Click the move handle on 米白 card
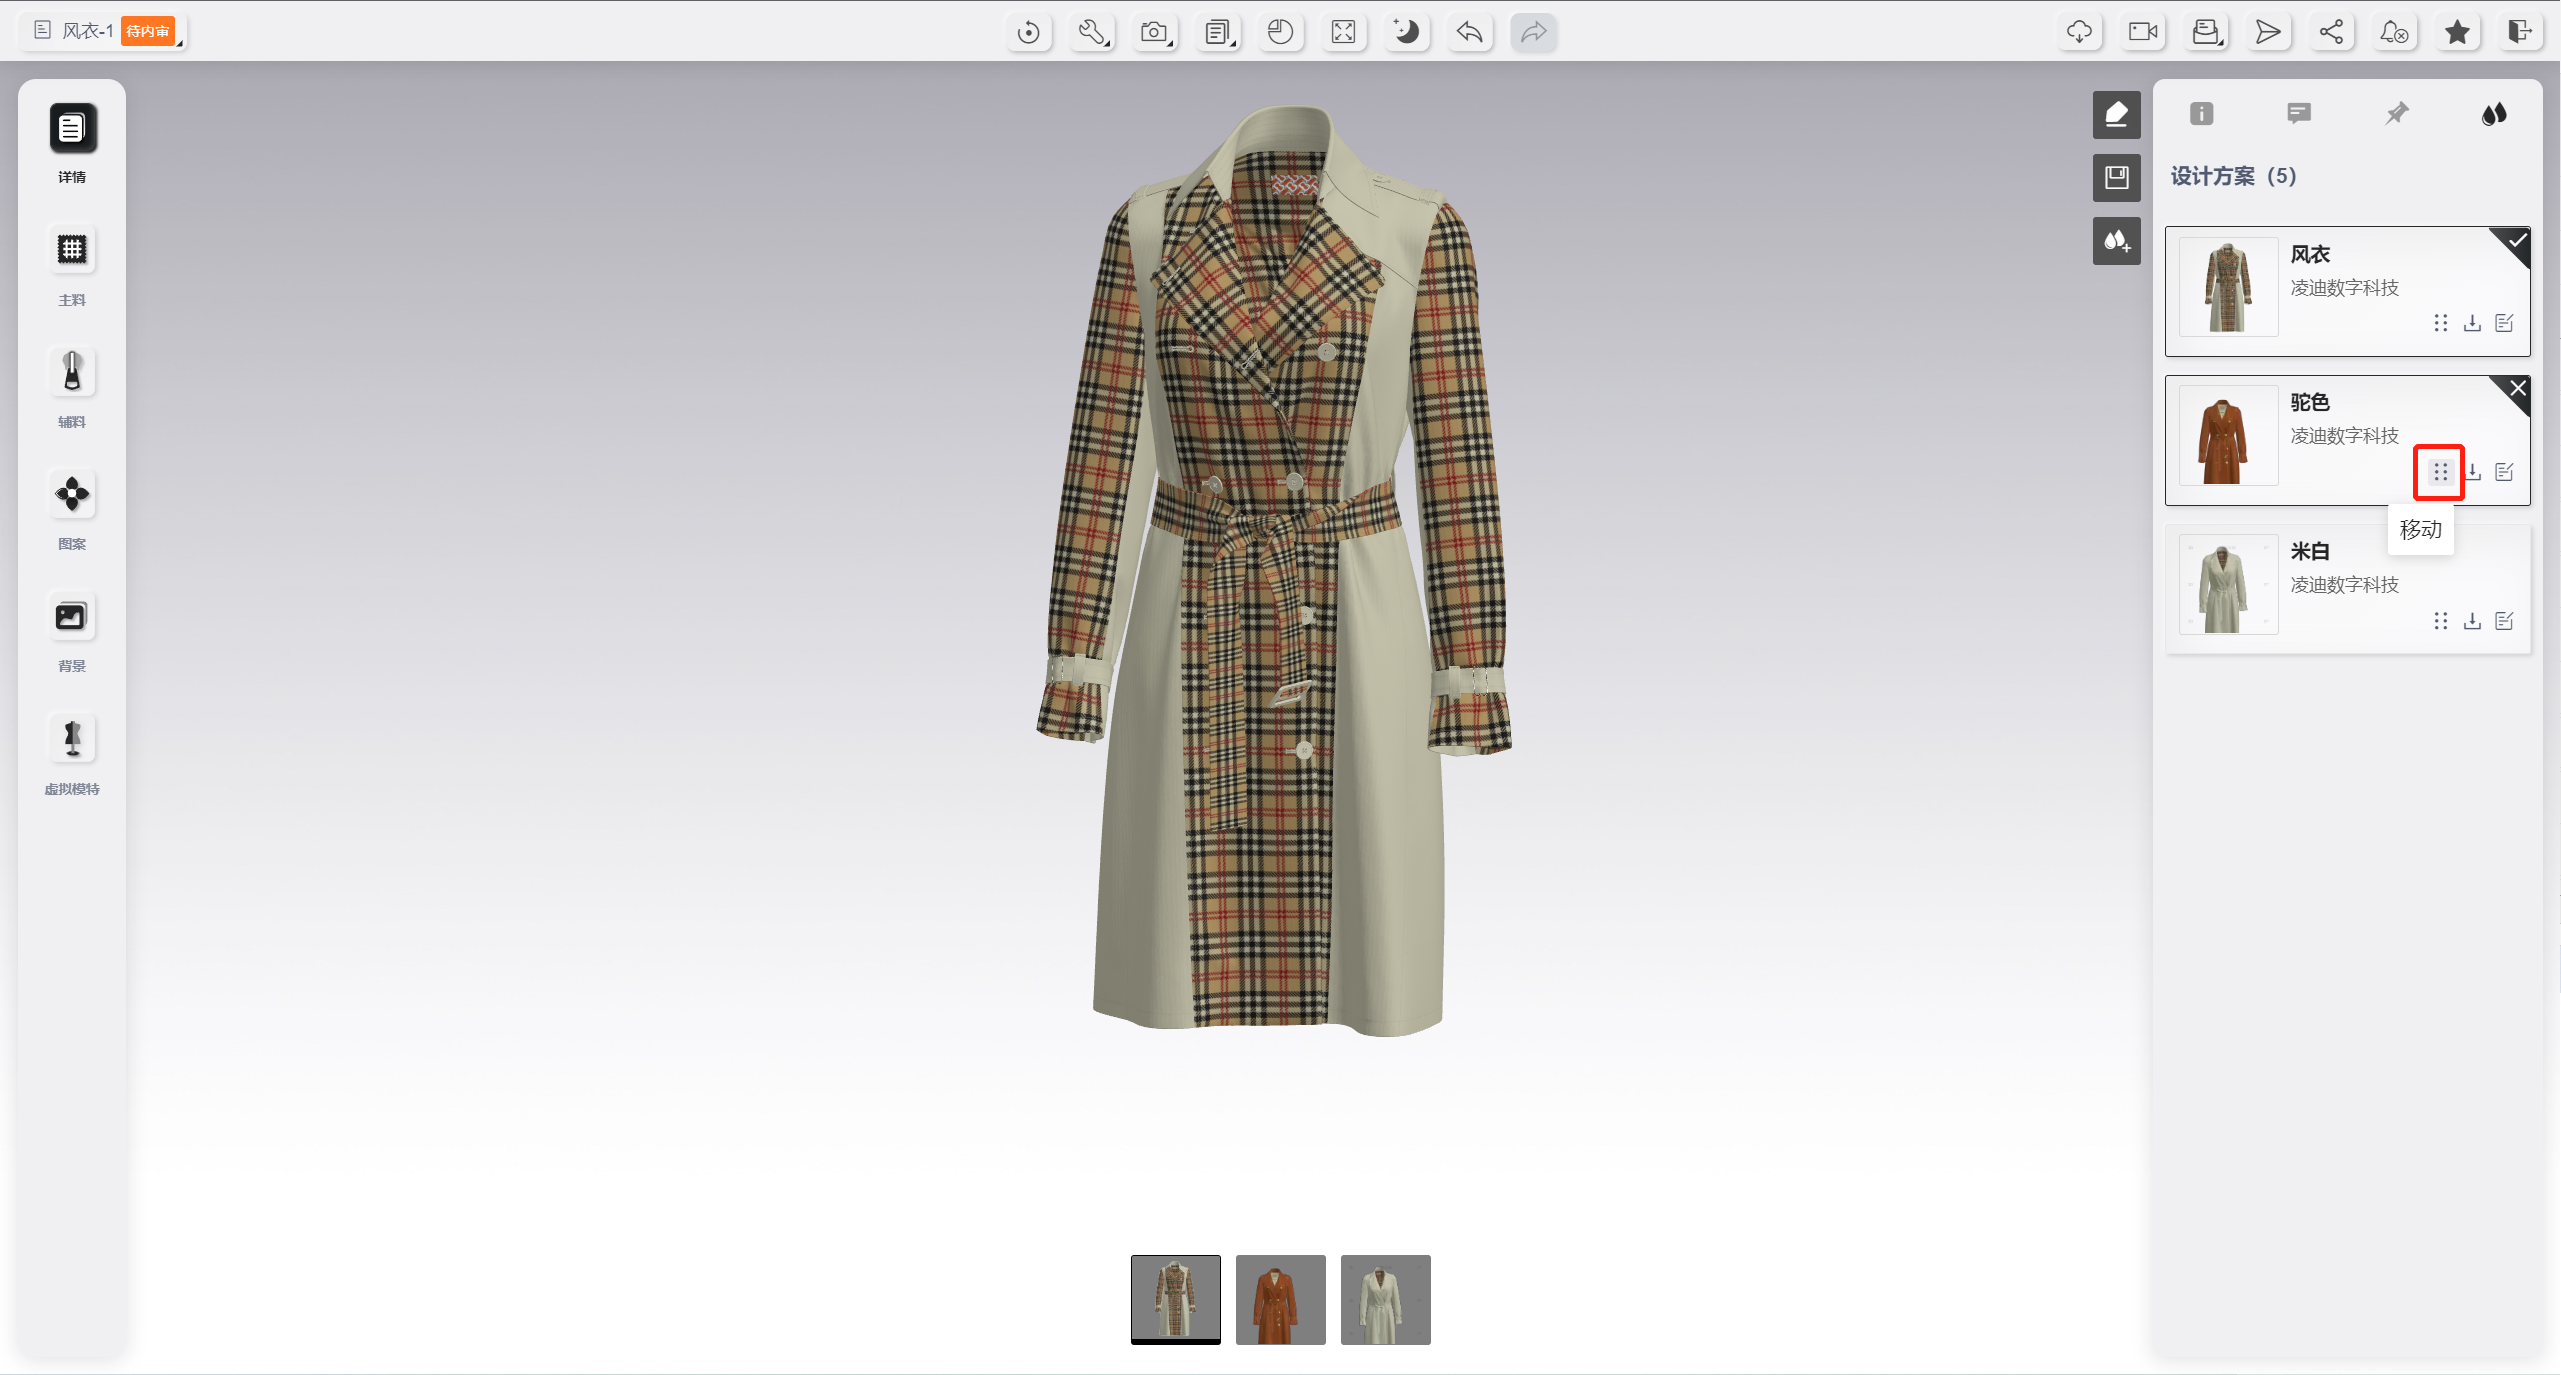2561x1375 pixels. pyautogui.click(x=2440, y=621)
